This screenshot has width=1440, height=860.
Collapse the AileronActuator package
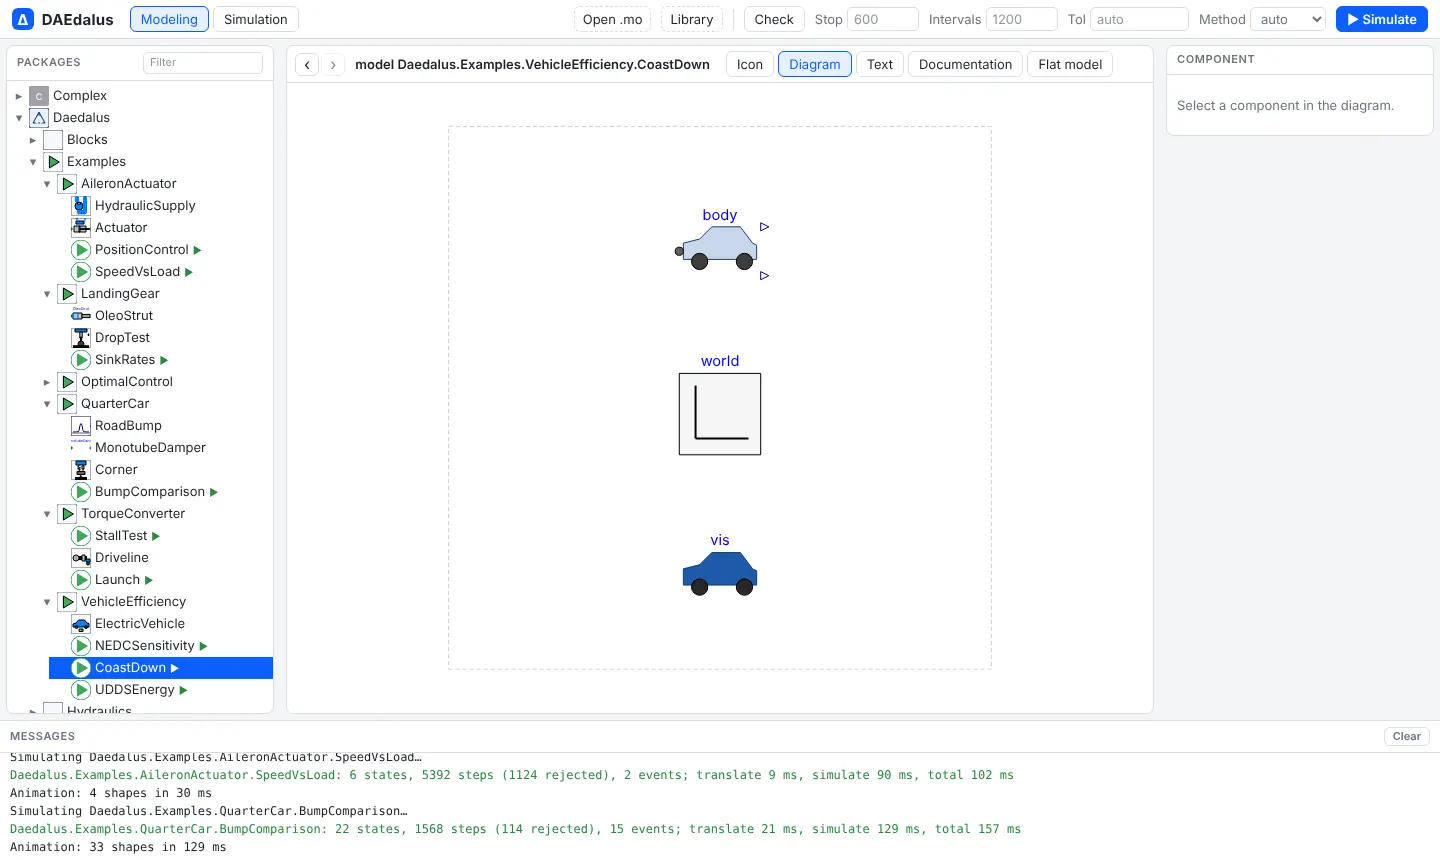pyautogui.click(x=47, y=184)
